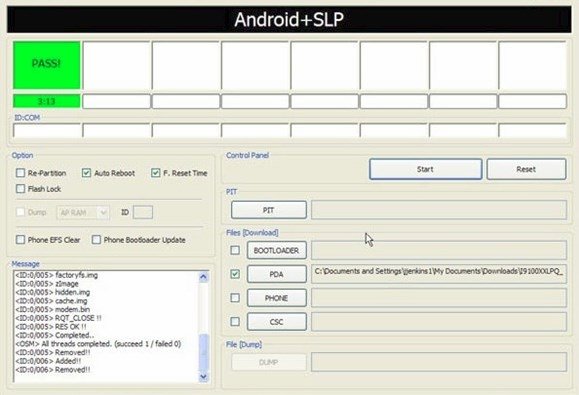Click the Start button in Control Panel
579x395 pixels.
[425, 169]
